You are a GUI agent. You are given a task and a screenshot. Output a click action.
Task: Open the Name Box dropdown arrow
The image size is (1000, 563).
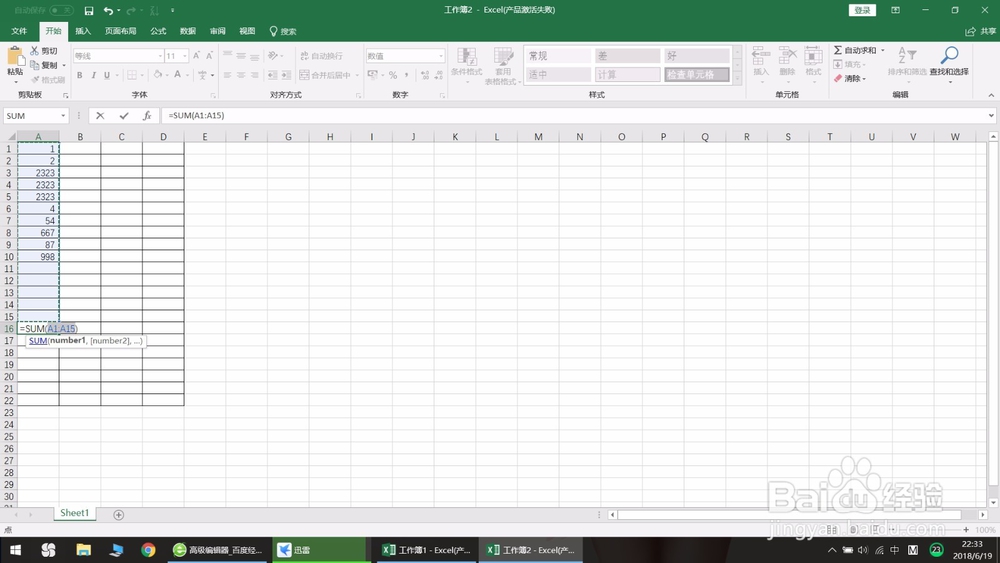point(63,115)
